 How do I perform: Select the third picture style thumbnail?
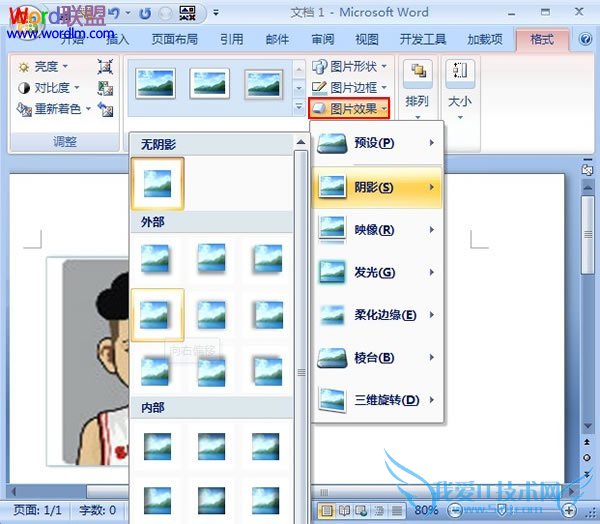click(264, 83)
